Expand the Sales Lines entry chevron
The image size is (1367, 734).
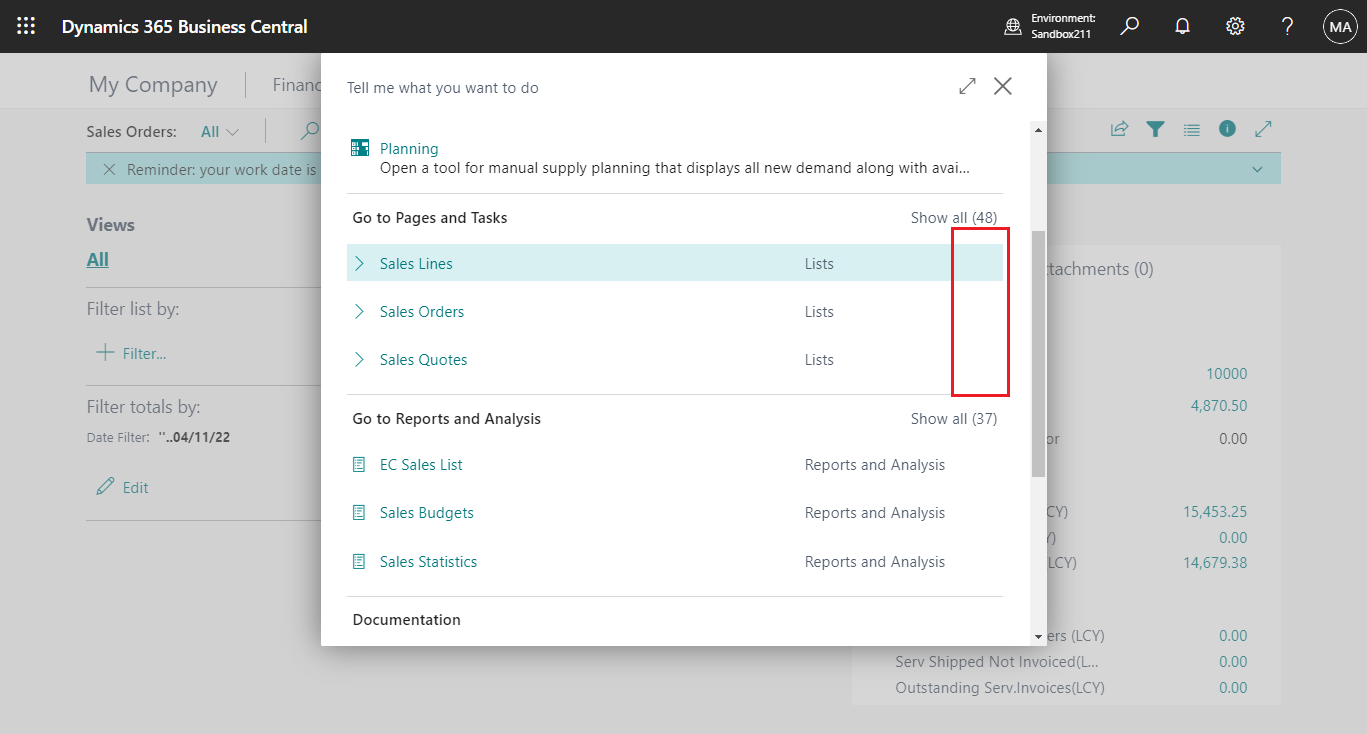tap(360, 263)
